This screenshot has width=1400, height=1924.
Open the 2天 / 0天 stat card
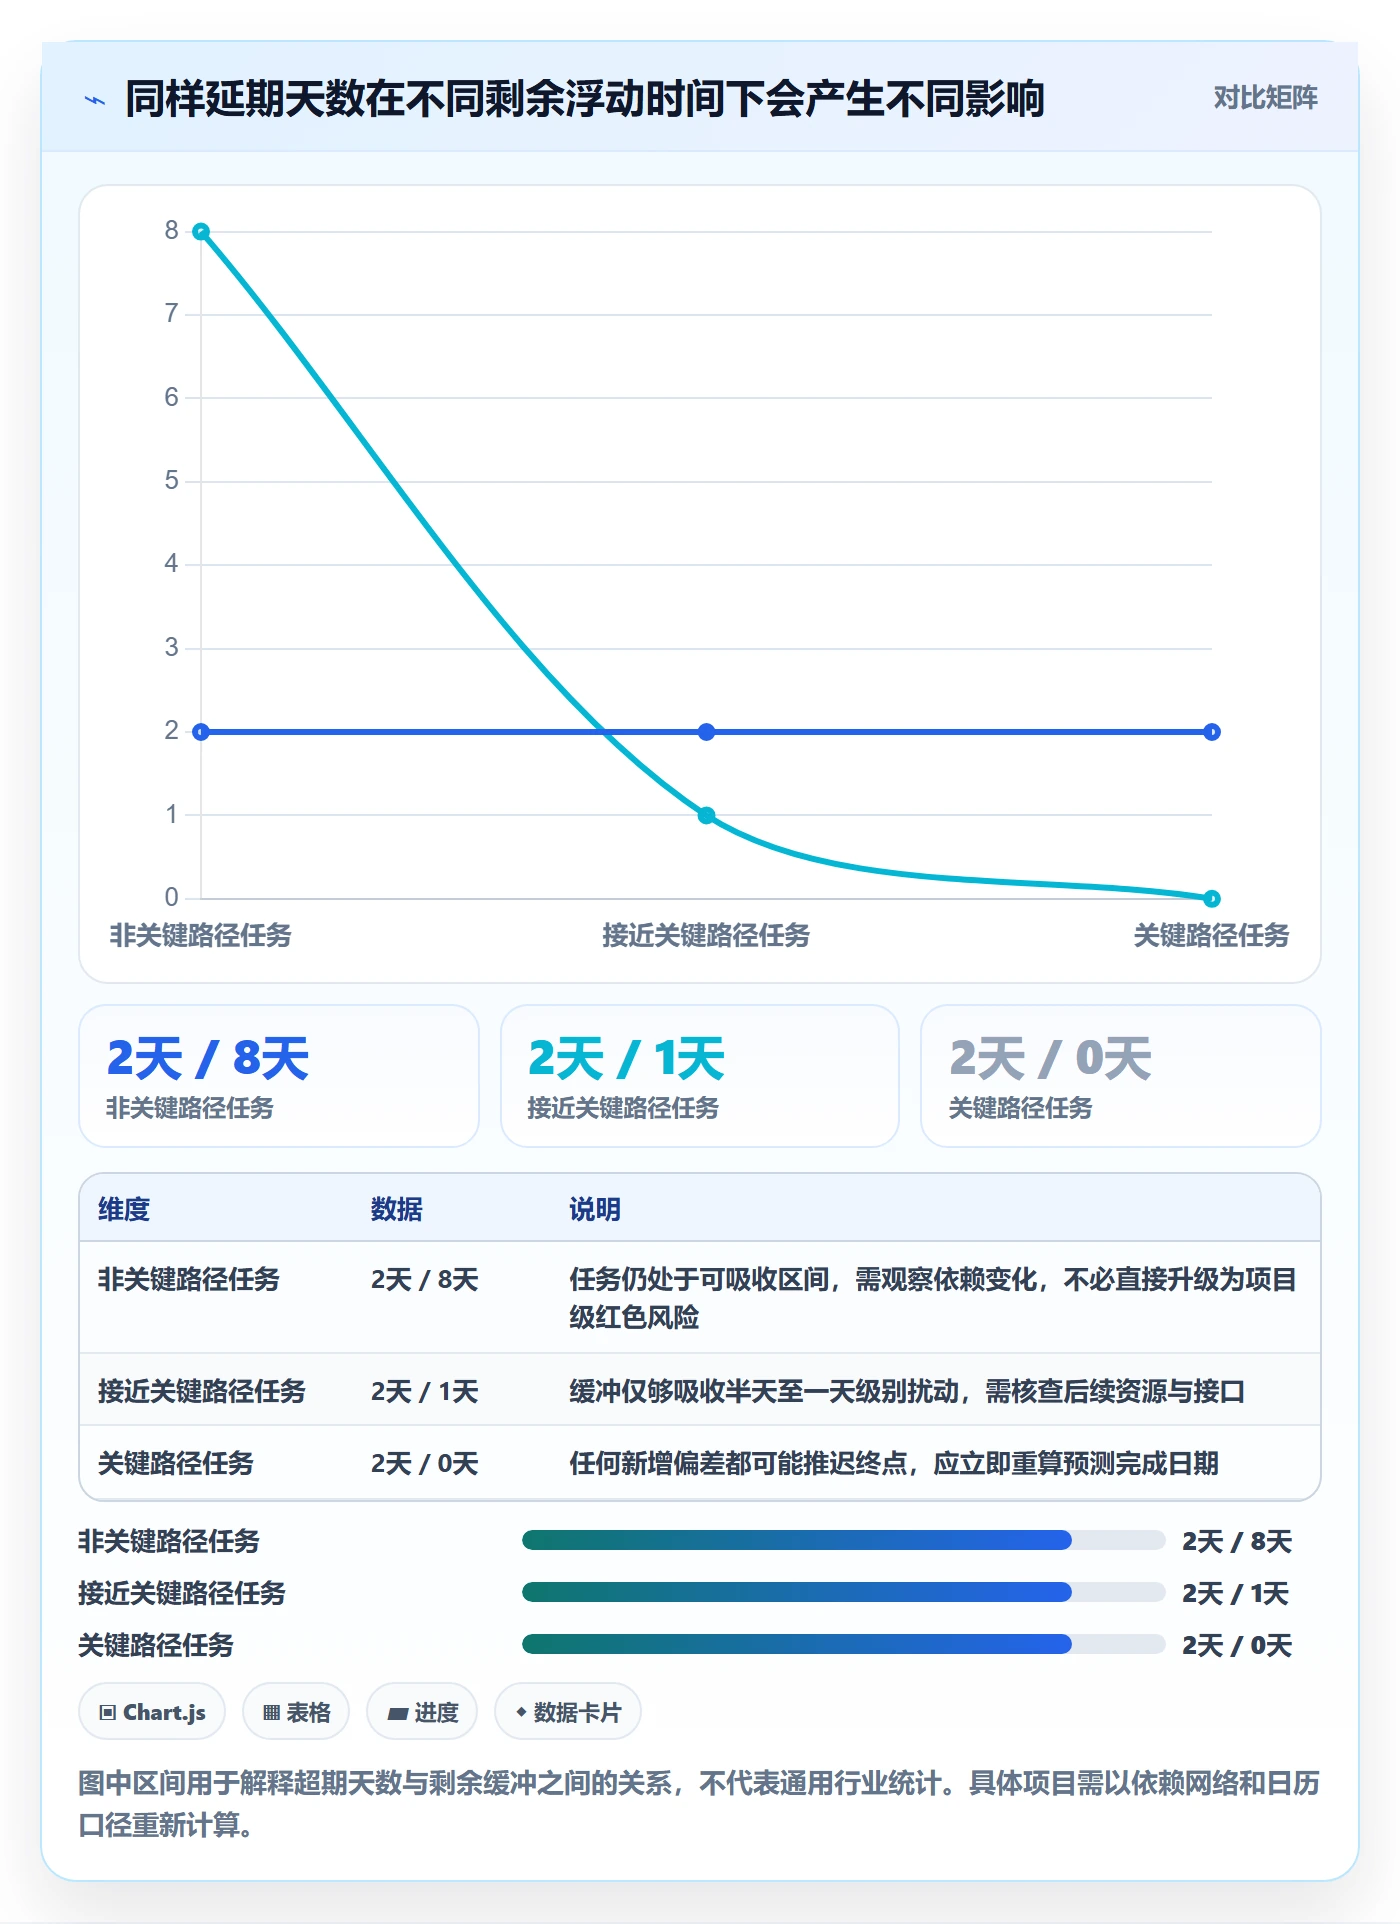[x=1121, y=1076]
